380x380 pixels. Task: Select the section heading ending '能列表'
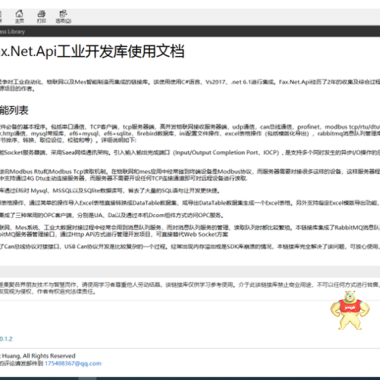pyautogui.click(x=14, y=110)
